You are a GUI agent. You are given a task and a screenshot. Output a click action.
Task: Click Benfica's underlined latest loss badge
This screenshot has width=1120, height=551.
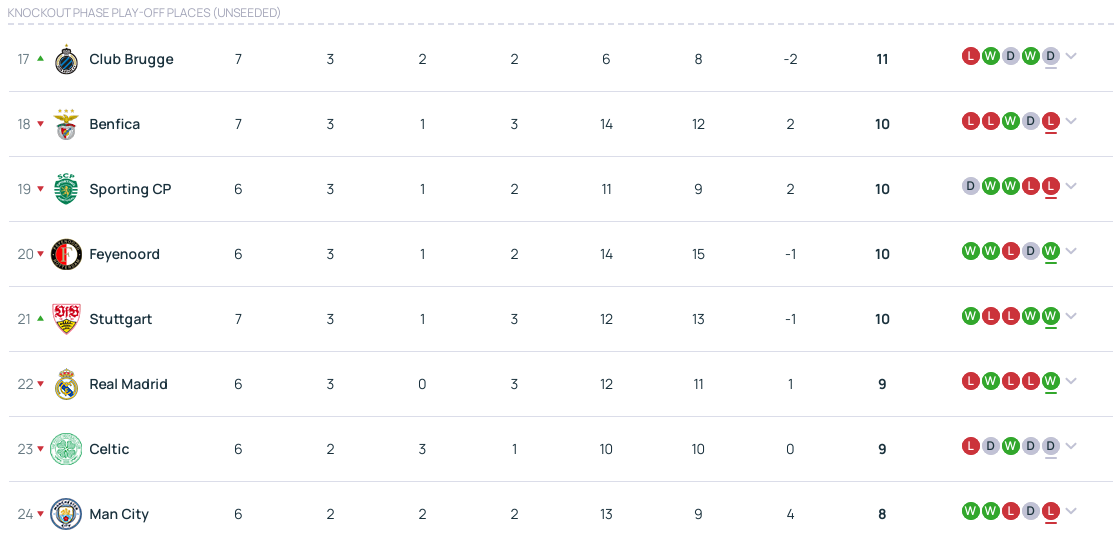1050,121
